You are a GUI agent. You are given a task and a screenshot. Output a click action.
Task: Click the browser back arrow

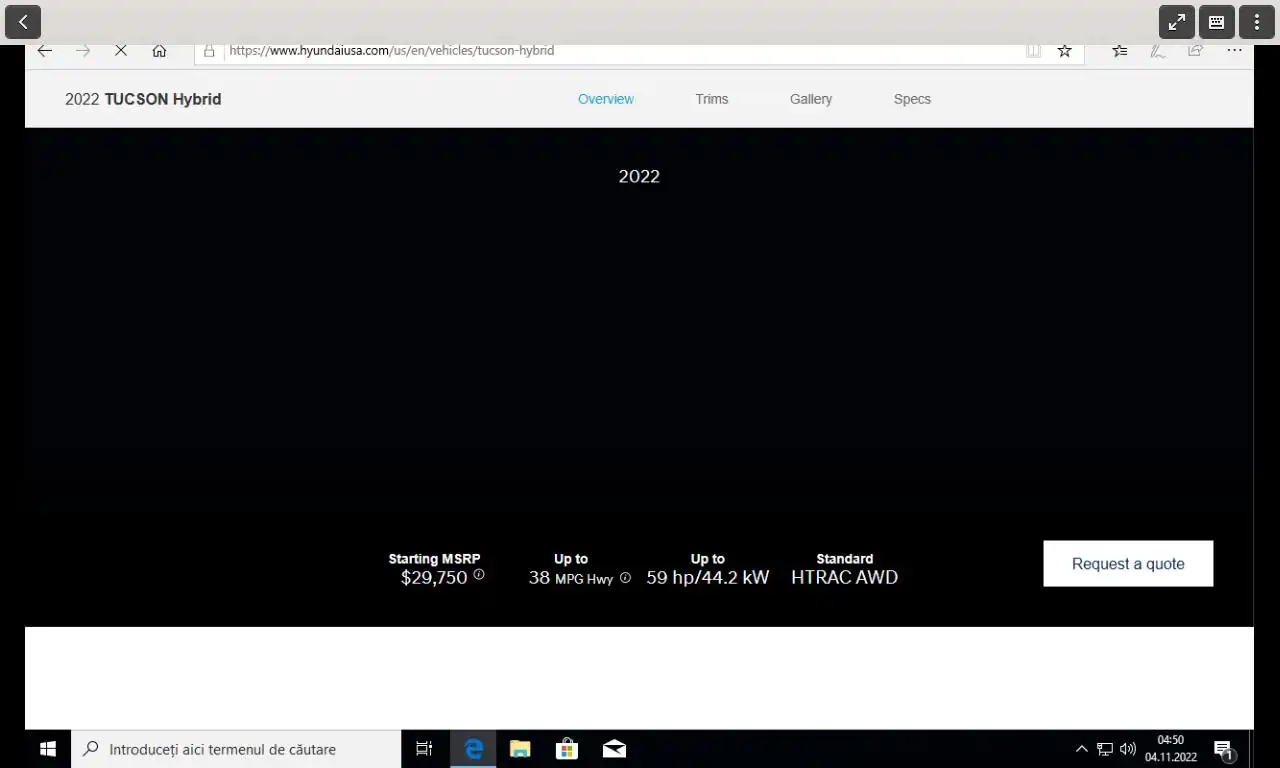[44, 50]
